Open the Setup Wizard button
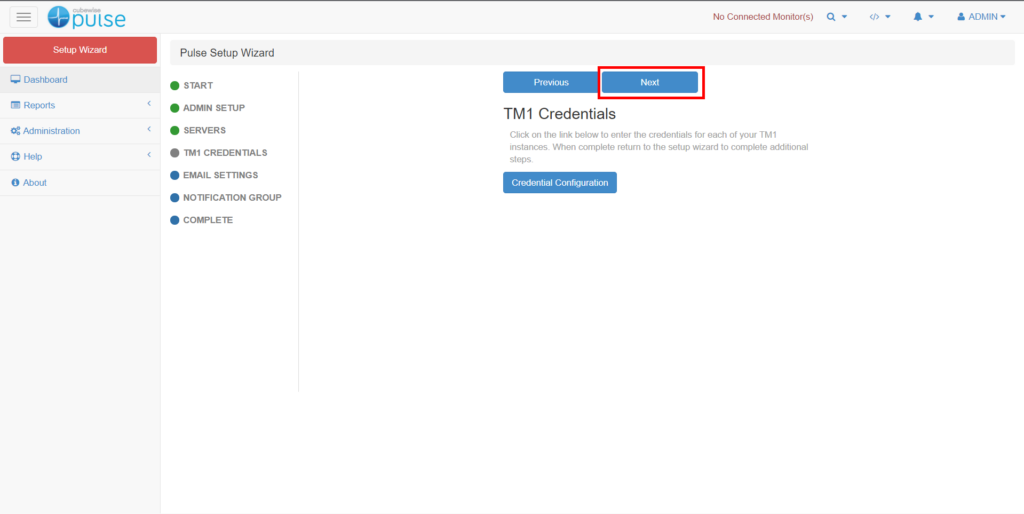The width and height of the screenshot is (1024, 514). click(80, 50)
